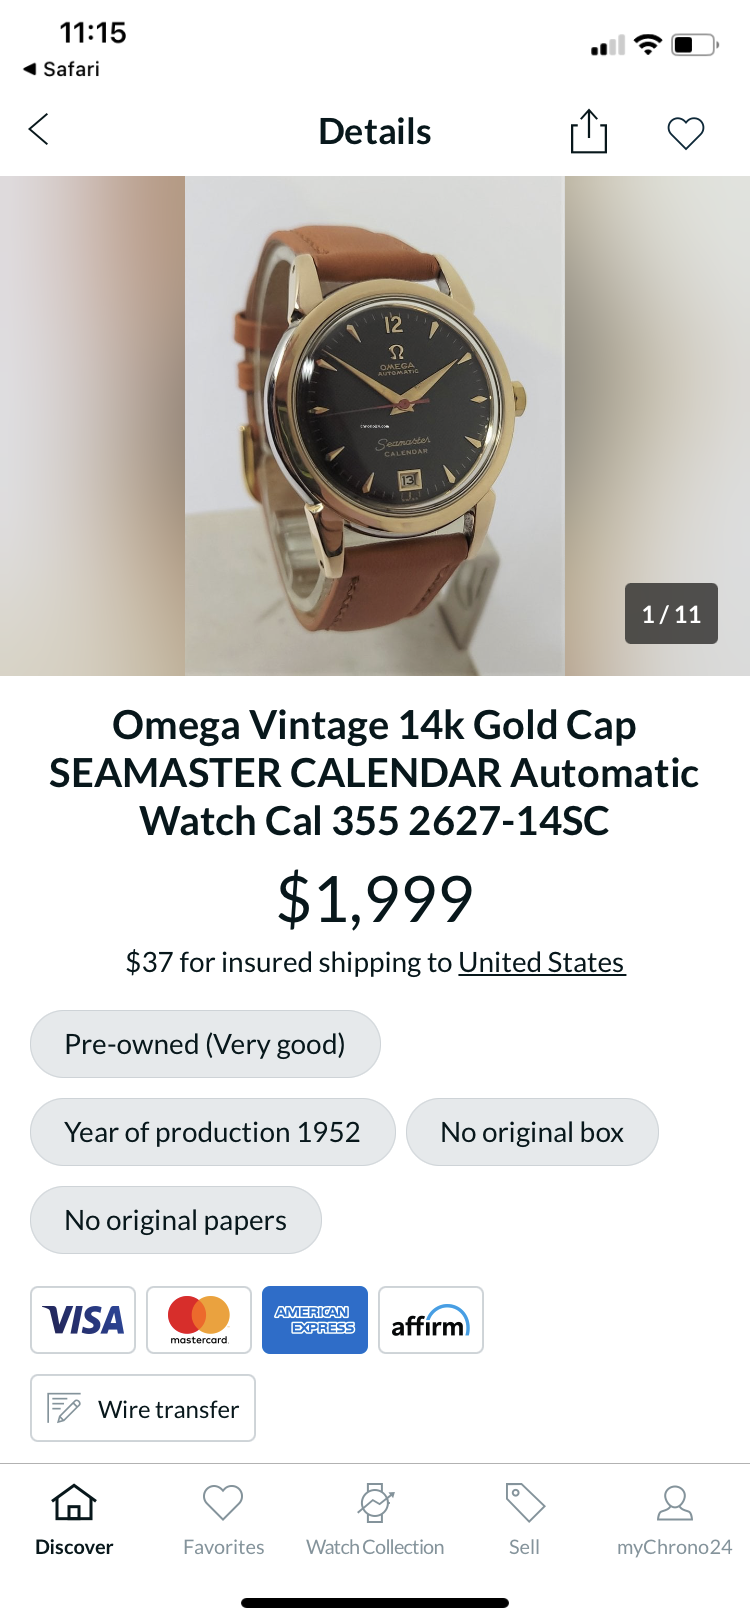Tap the Pre-owned (Very good) chip
The width and height of the screenshot is (750, 1624).
tap(205, 1044)
